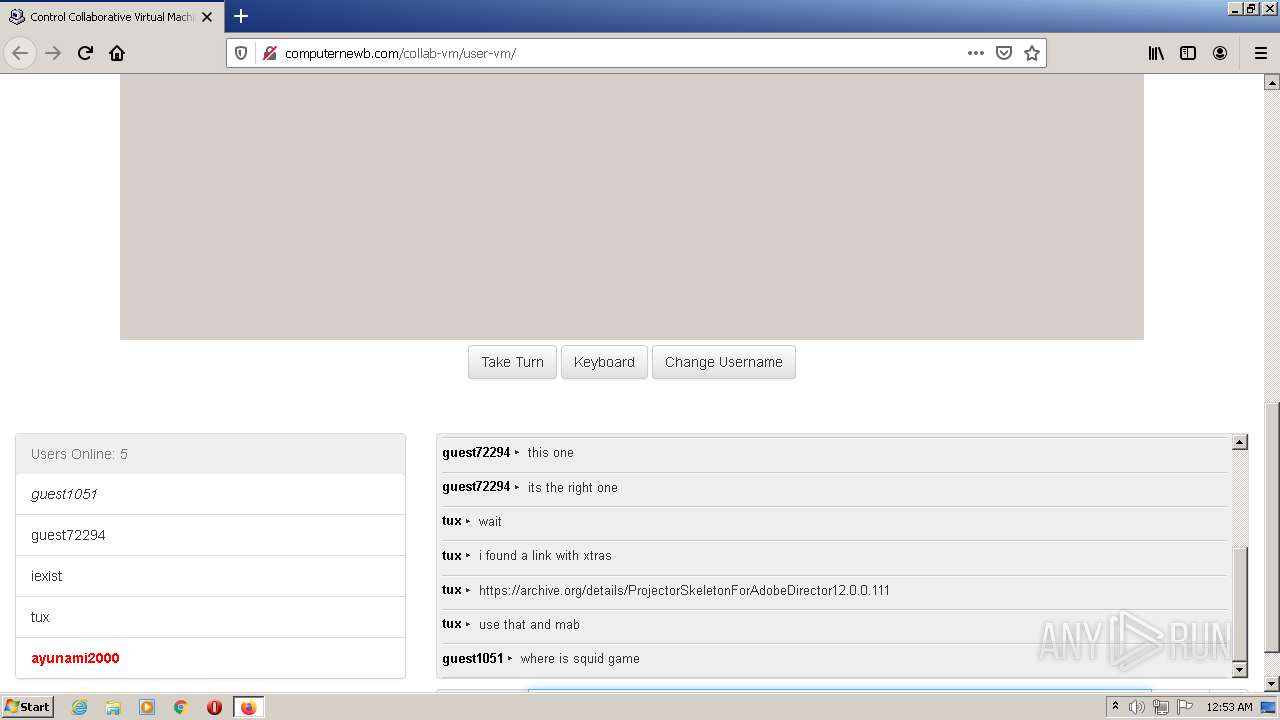The height and width of the screenshot is (720, 1280).
Task: Select user ayunami2000 in the list
Action: coord(210,658)
